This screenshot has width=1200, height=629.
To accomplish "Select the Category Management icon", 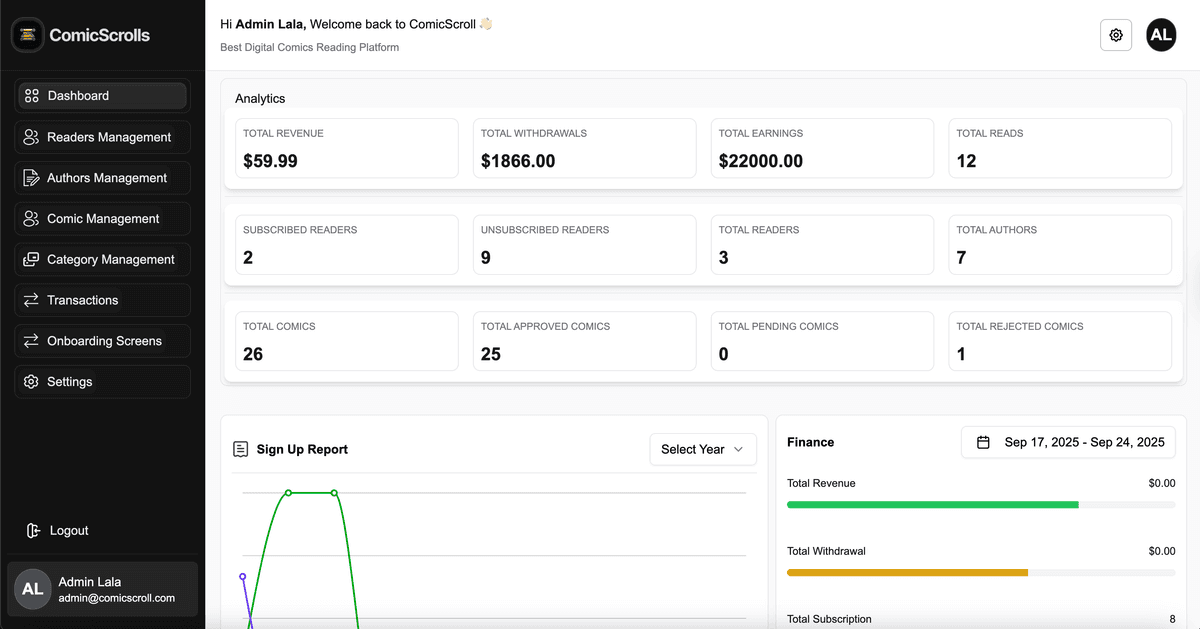I will [x=30, y=259].
